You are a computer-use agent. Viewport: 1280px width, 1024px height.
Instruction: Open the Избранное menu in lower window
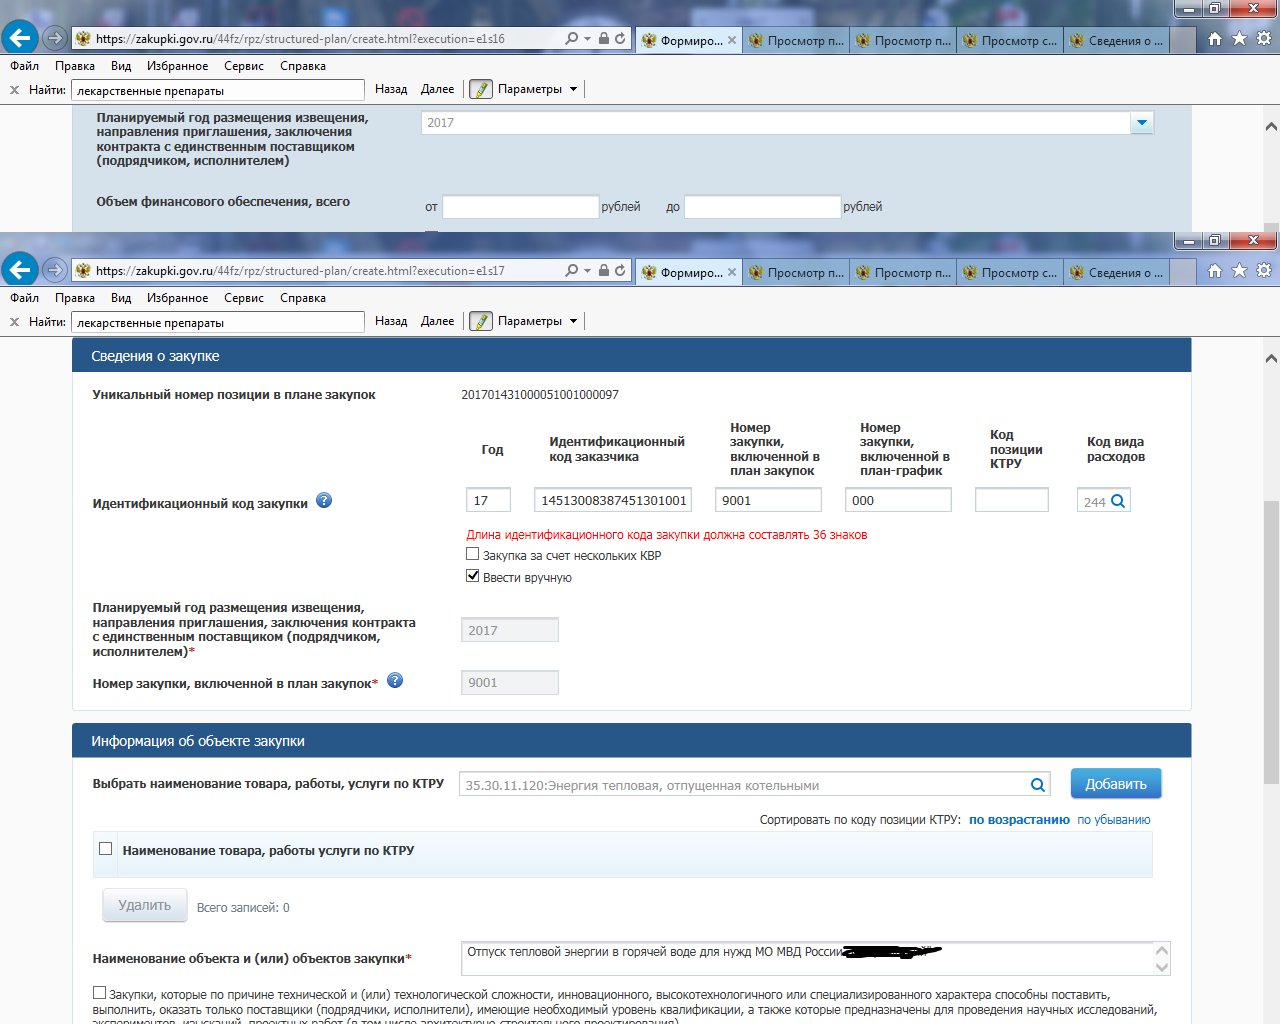[x=178, y=298]
